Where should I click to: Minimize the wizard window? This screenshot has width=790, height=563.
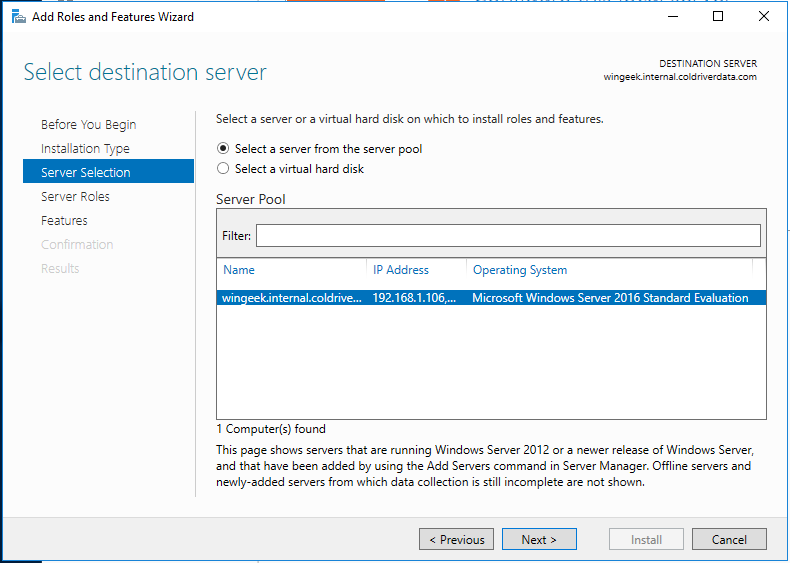pos(672,16)
